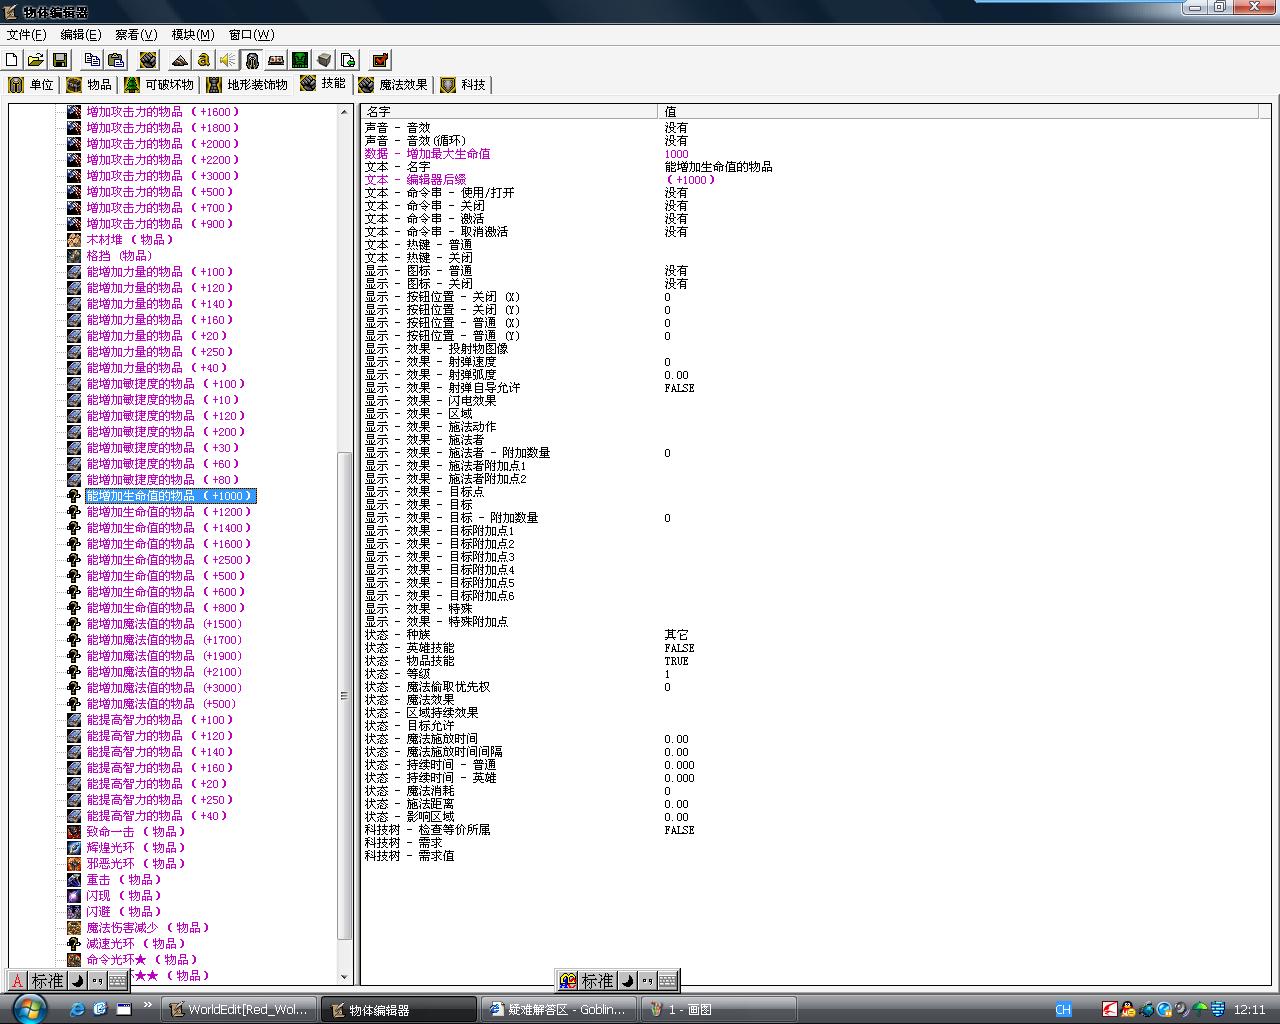This screenshot has width=1280, height=1024.
Task: Switch to the 可破坏物 tab
Action: [159, 85]
